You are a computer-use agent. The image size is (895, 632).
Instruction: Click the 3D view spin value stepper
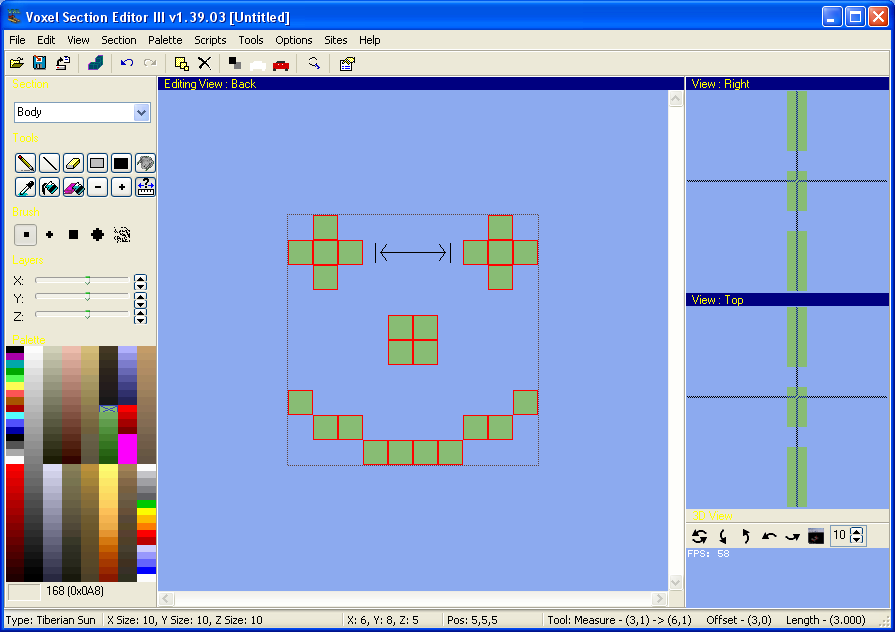[856, 535]
